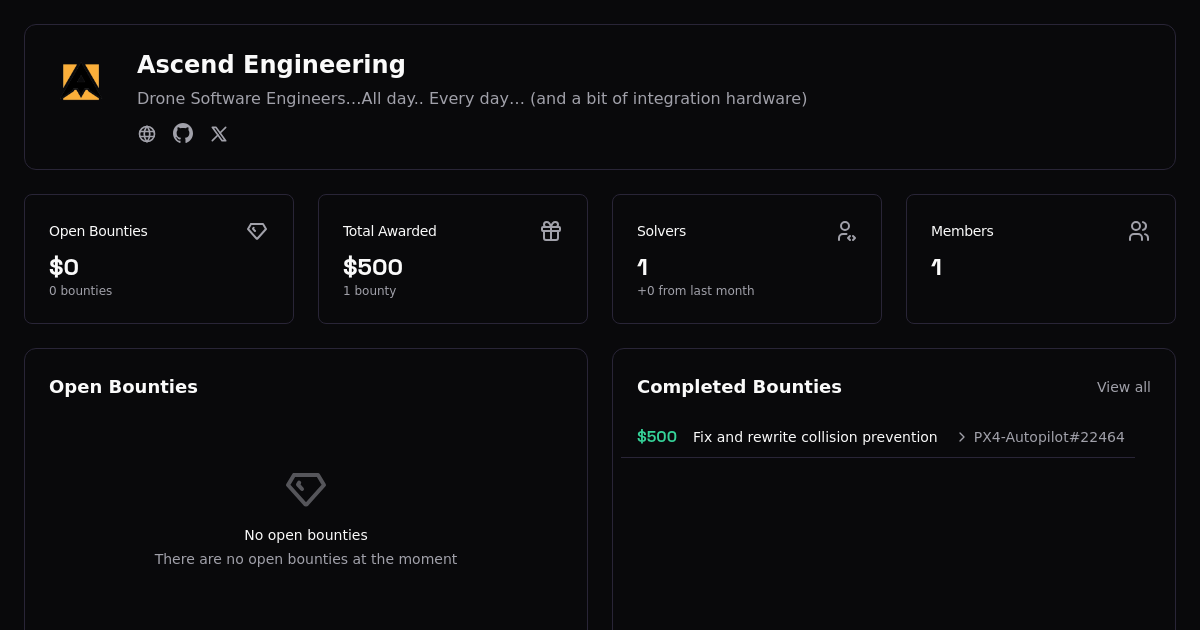Click the Solvers developer icon
The width and height of the screenshot is (1200, 630).
pos(846,231)
